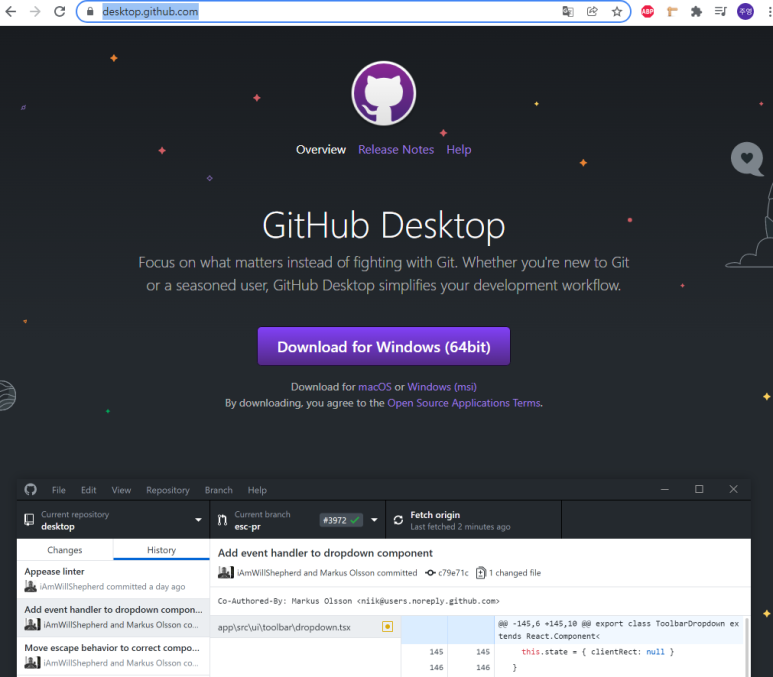Viewport: 773px width, 677px height.
Task: Click the Fetch origin sync icon
Action: [398, 520]
